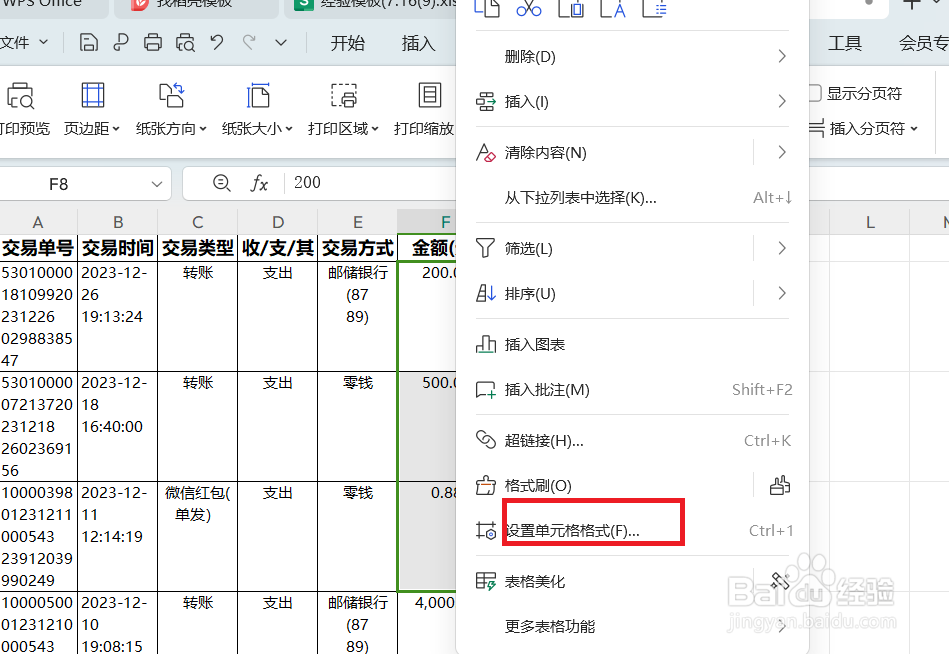949x654 pixels.
Task: Switch to the 插入 ribbon tab
Action: pos(419,43)
